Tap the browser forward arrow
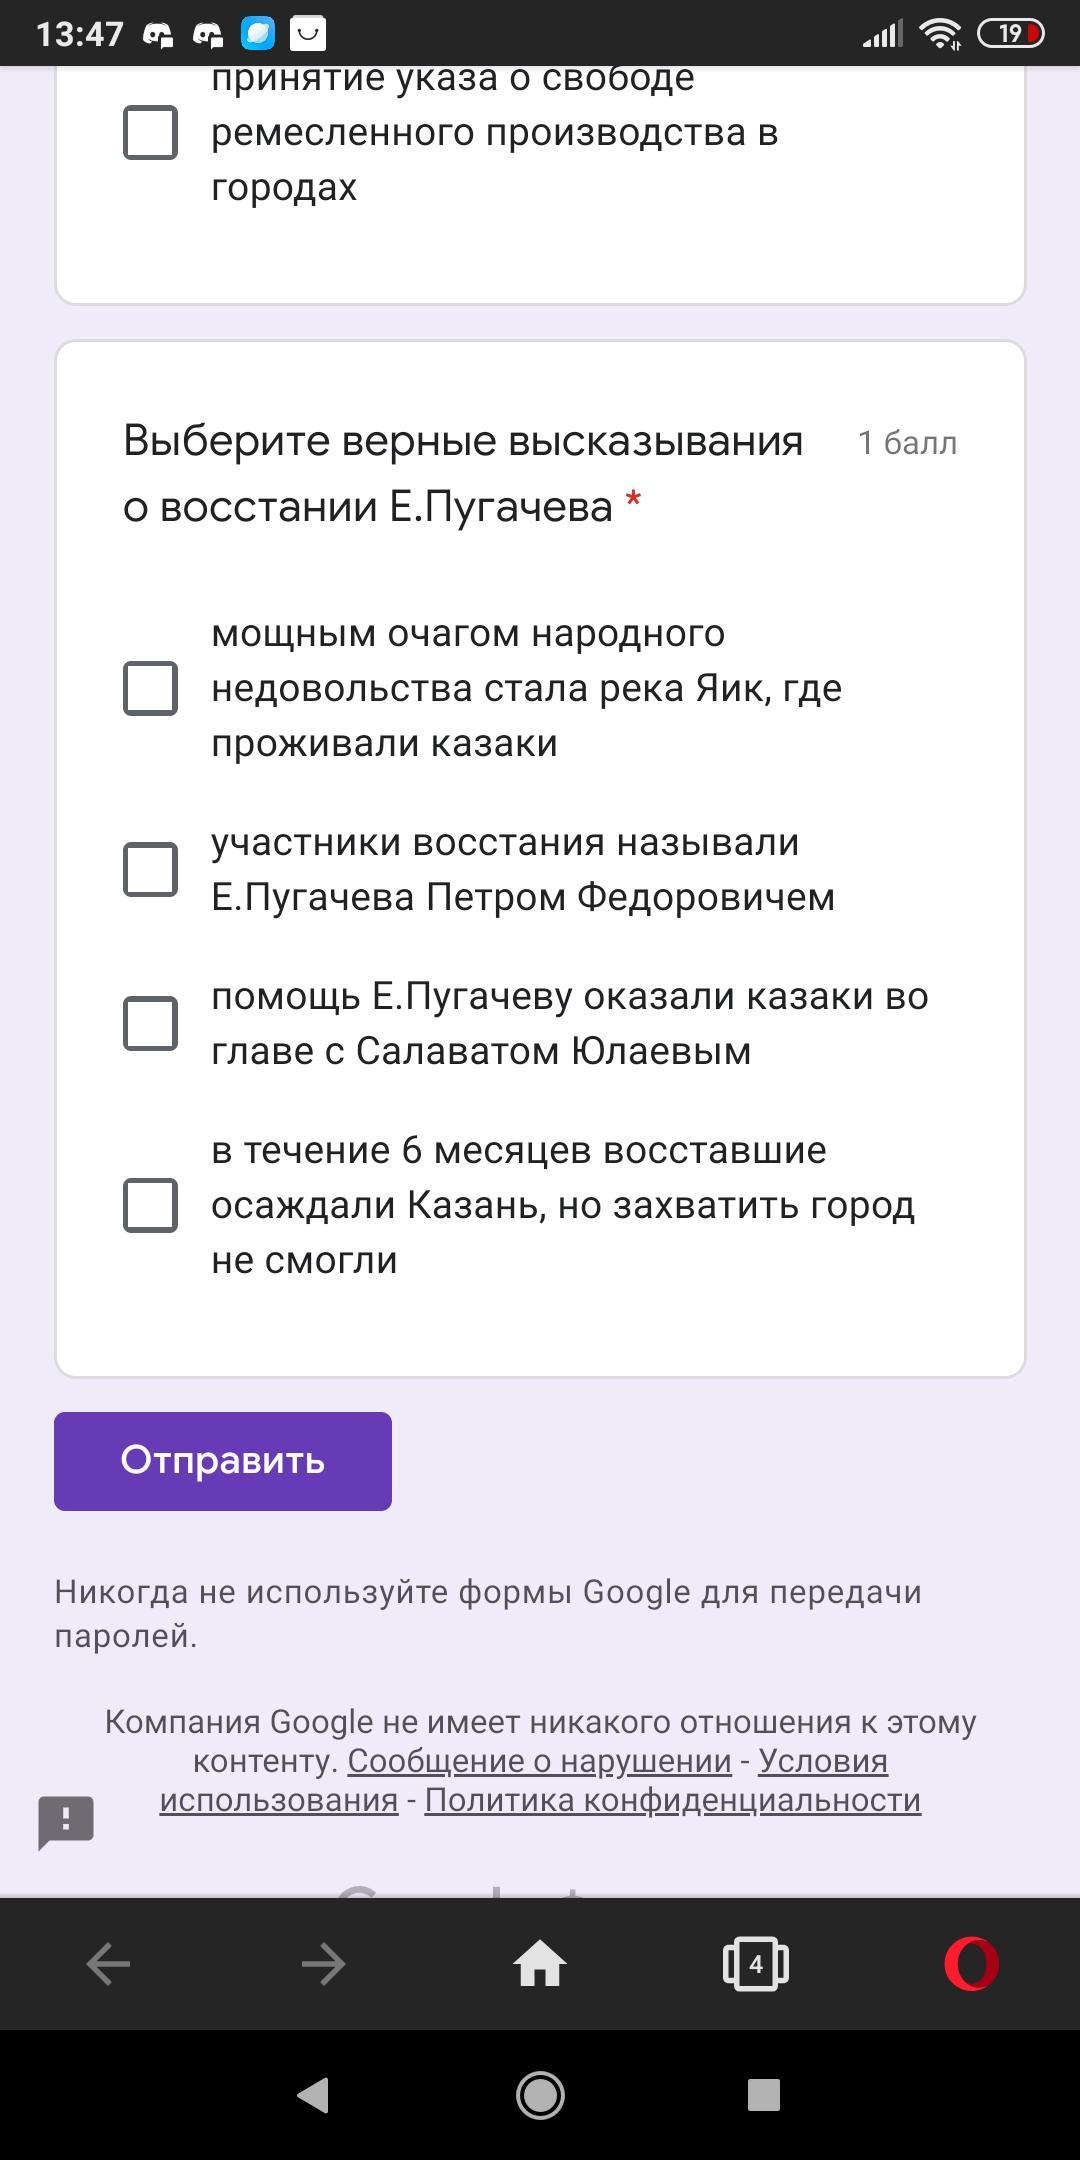The width and height of the screenshot is (1080, 2160). [x=323, y=1964]
